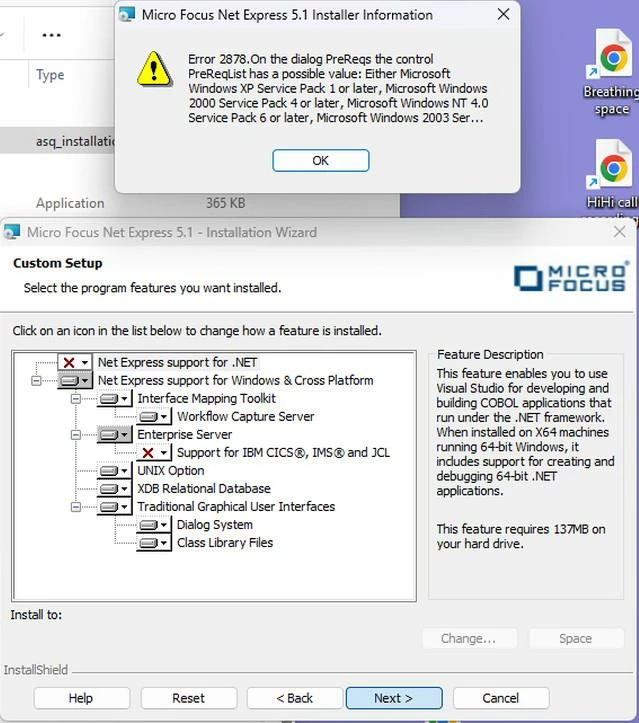Image resolution: width=639 pixels, height=723 pixels.
Task: Go back with the < Back button
Action: click(295, 698)
